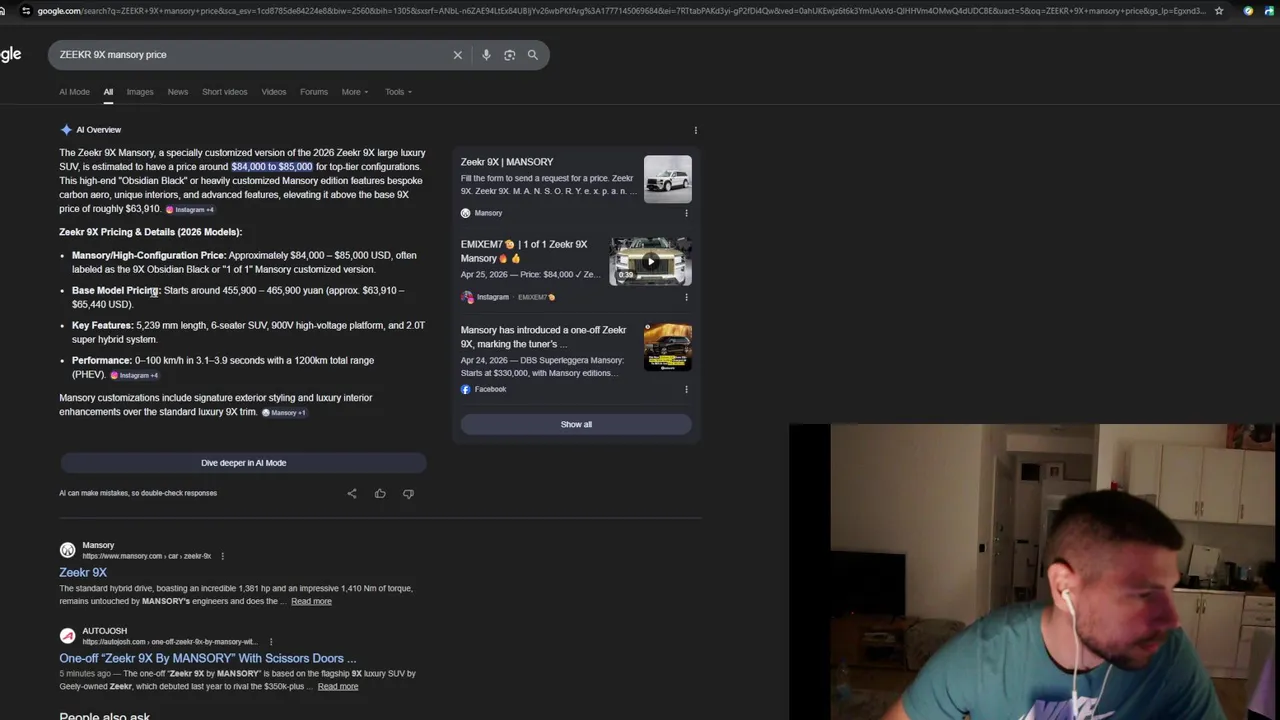Click the Google logo

10,55
